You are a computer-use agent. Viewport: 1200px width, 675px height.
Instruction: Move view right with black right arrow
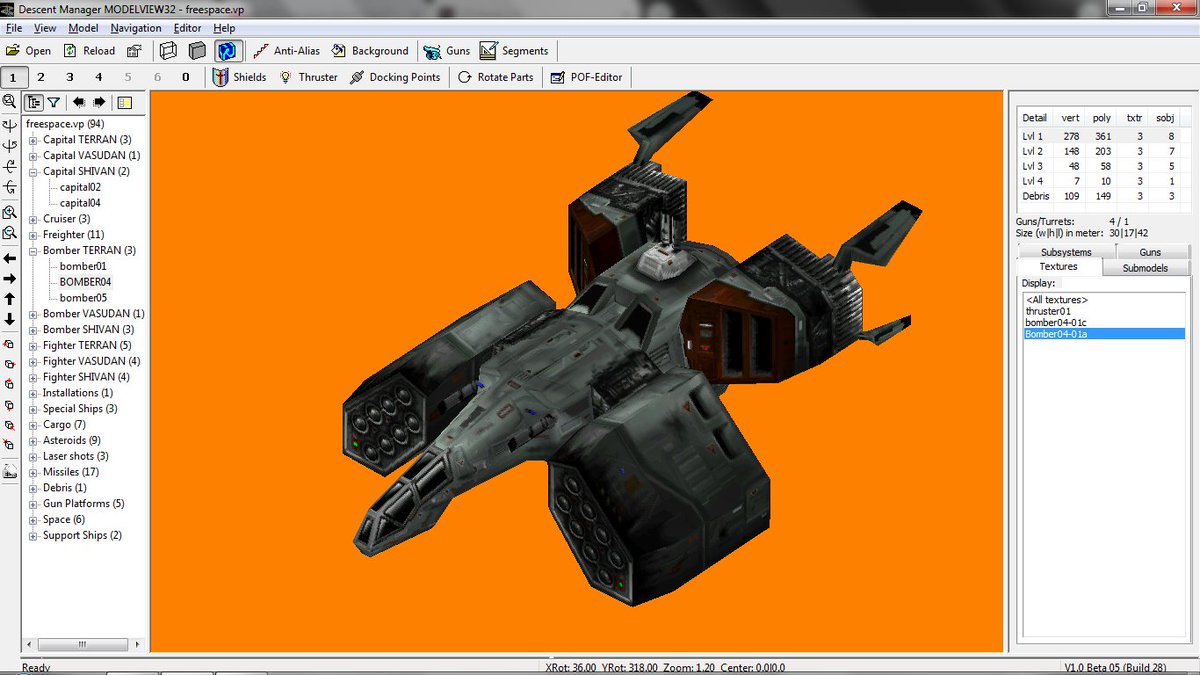[x=10, y=278]
